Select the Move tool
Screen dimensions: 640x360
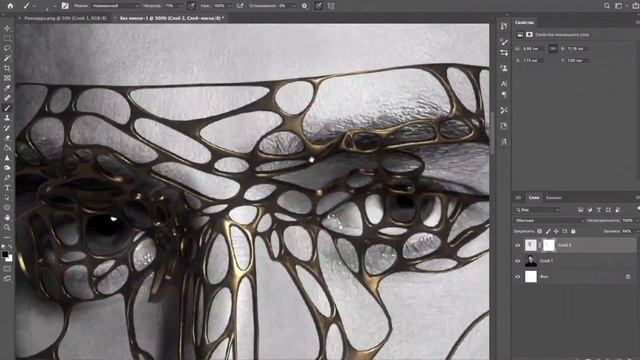(x=7, y=28)
